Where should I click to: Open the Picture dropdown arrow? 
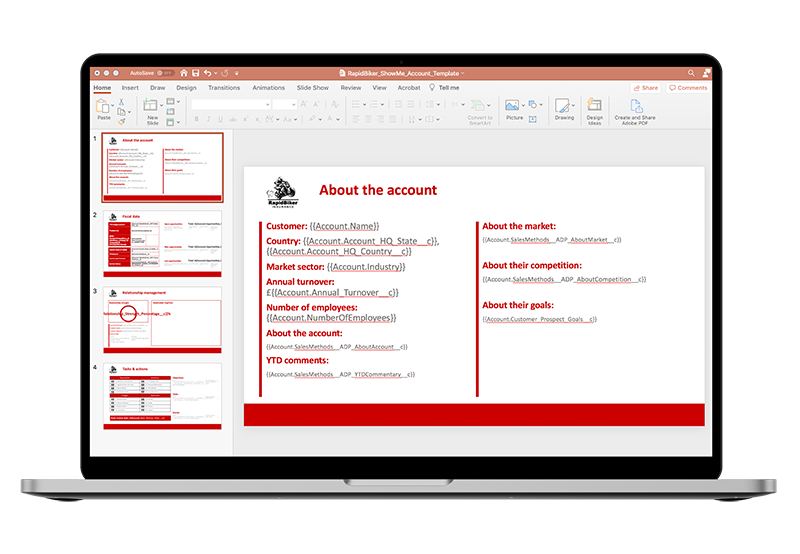coord(523,105)
